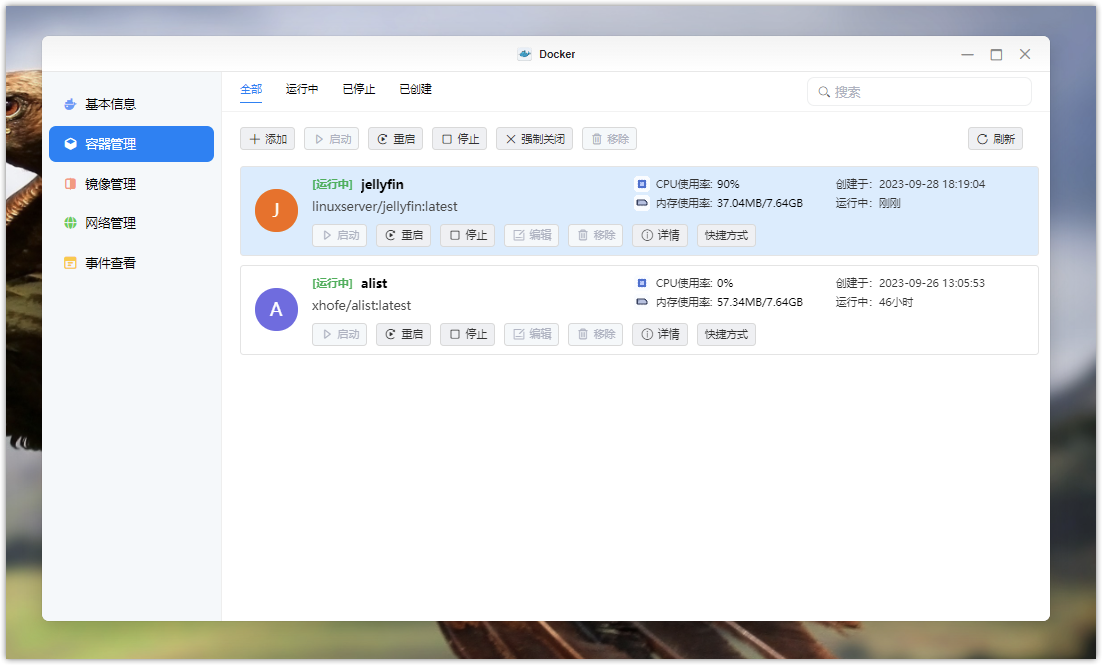Click the alist container name
1102x665 pixels.
(x=374, y=283)
